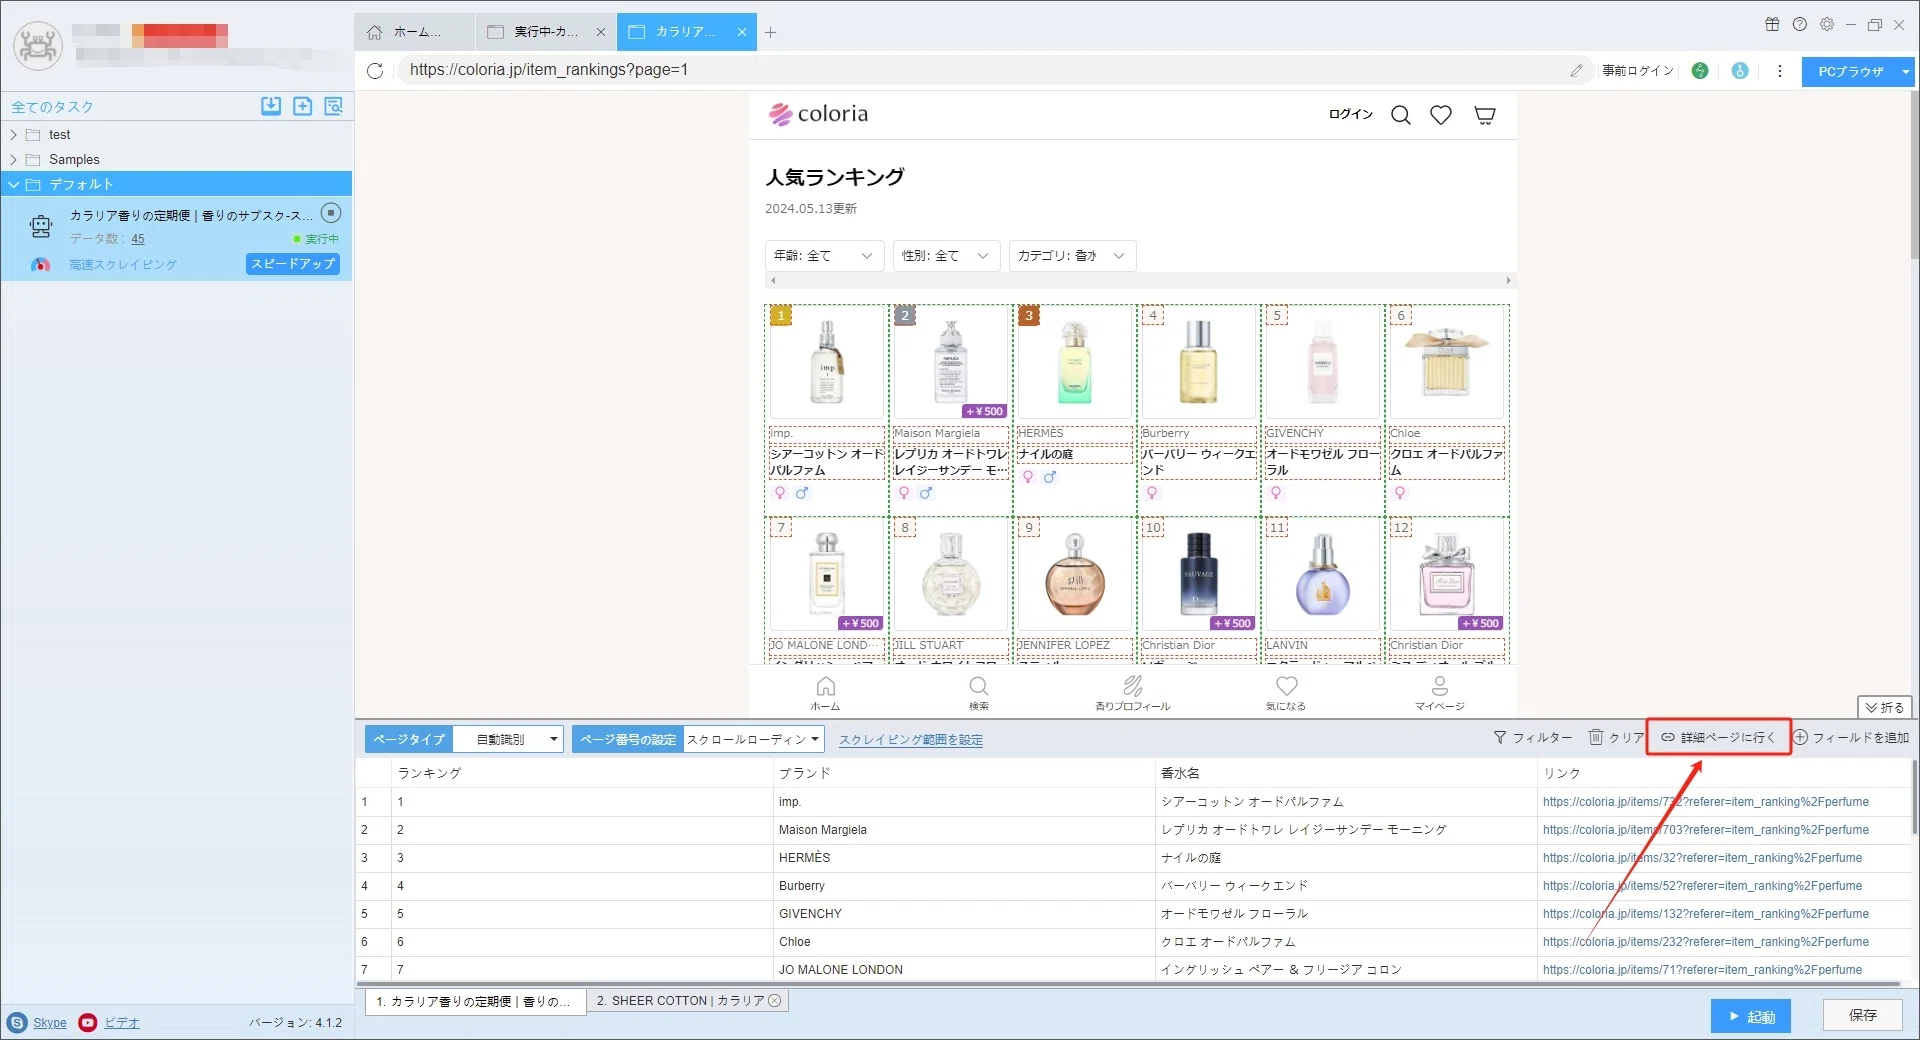
Task: Close the SHEER COTTON bottom tab
Action: tap(775, 1000)
